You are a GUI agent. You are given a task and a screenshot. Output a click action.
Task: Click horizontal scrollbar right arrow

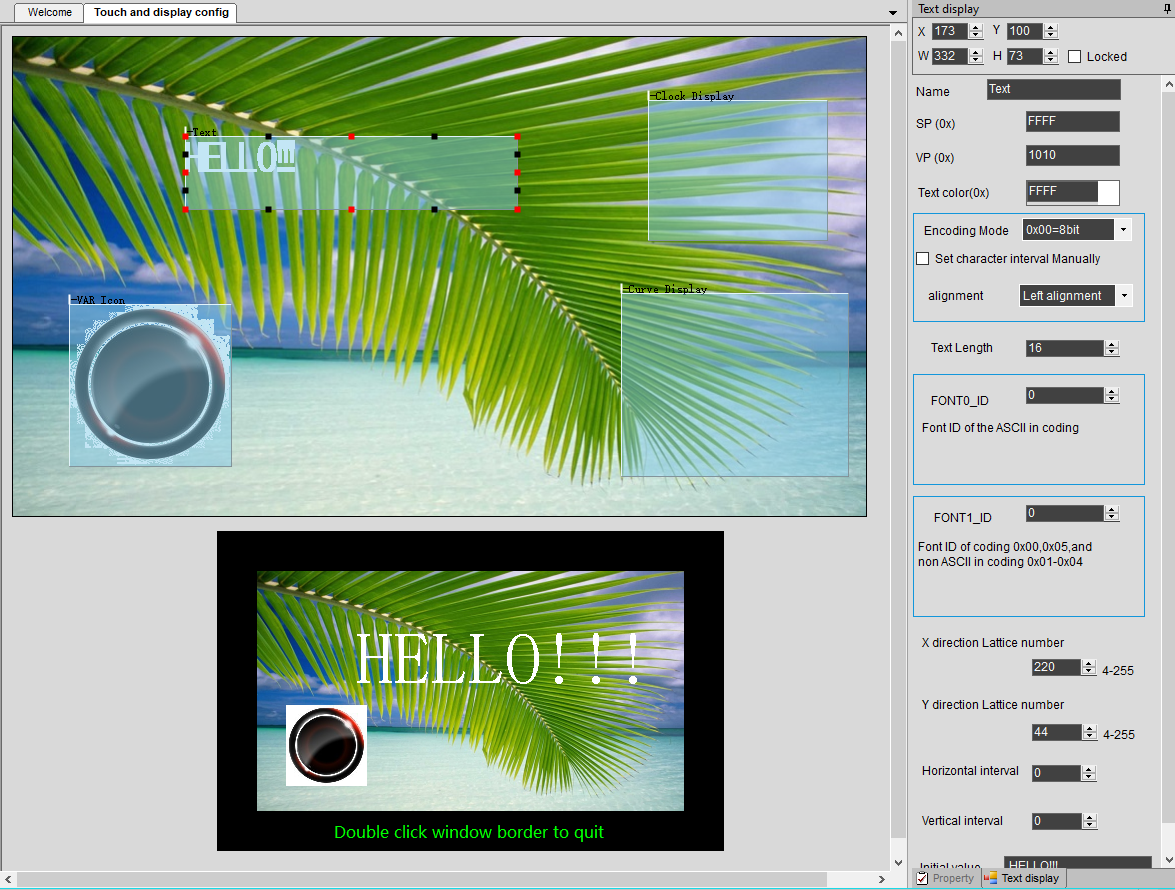(x=881, y=880)
